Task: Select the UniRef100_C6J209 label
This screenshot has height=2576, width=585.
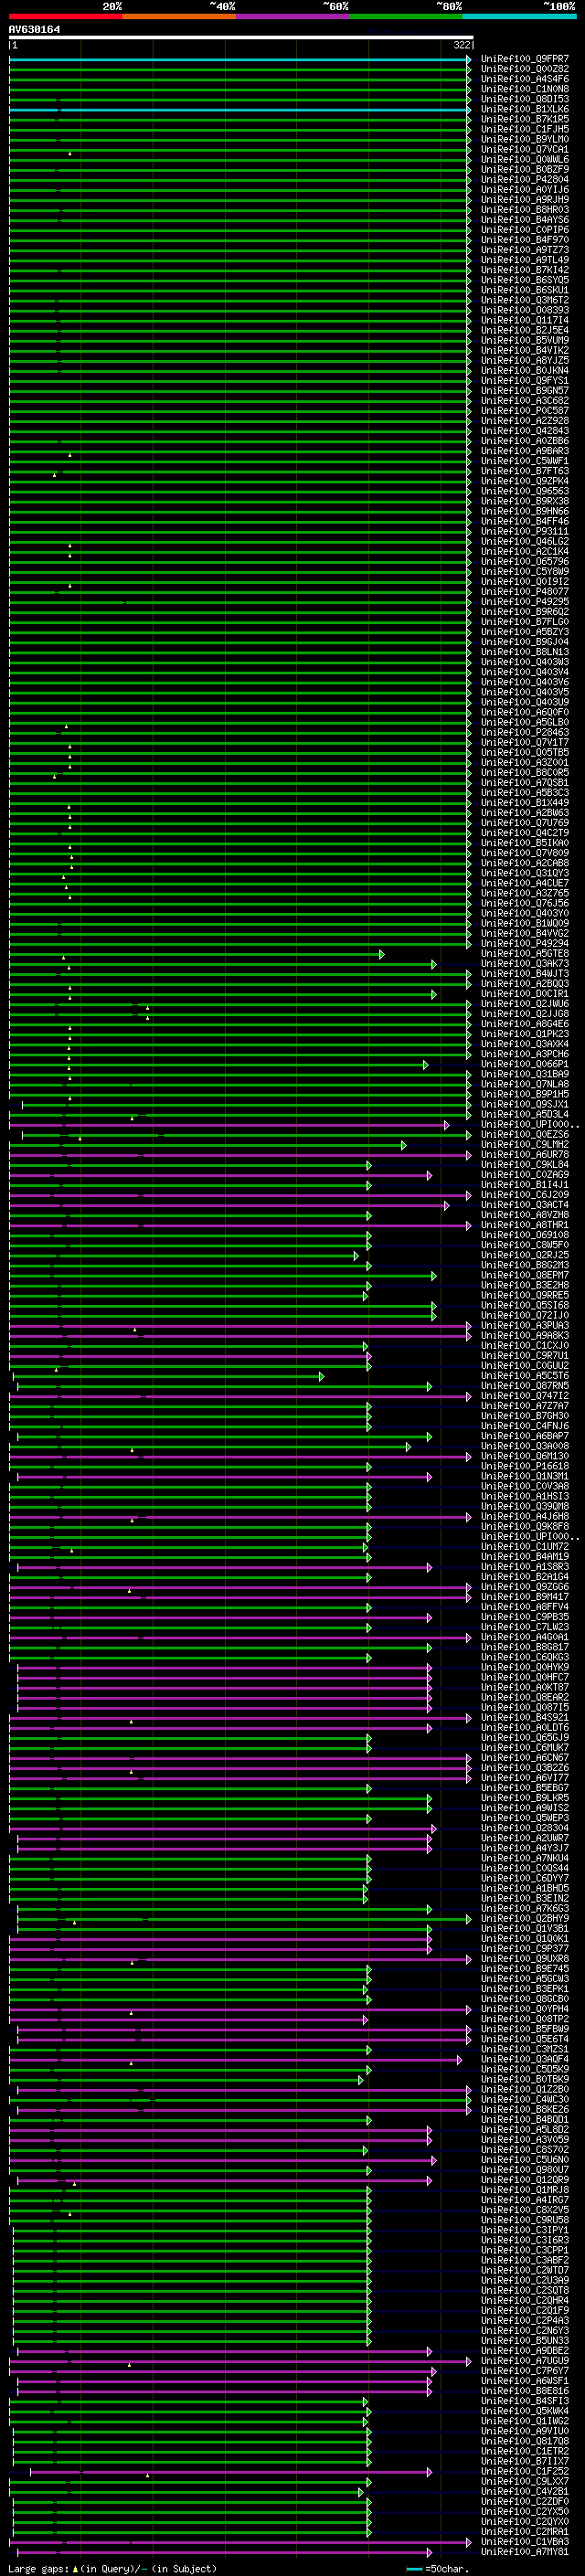Action: pos(524,1195)
